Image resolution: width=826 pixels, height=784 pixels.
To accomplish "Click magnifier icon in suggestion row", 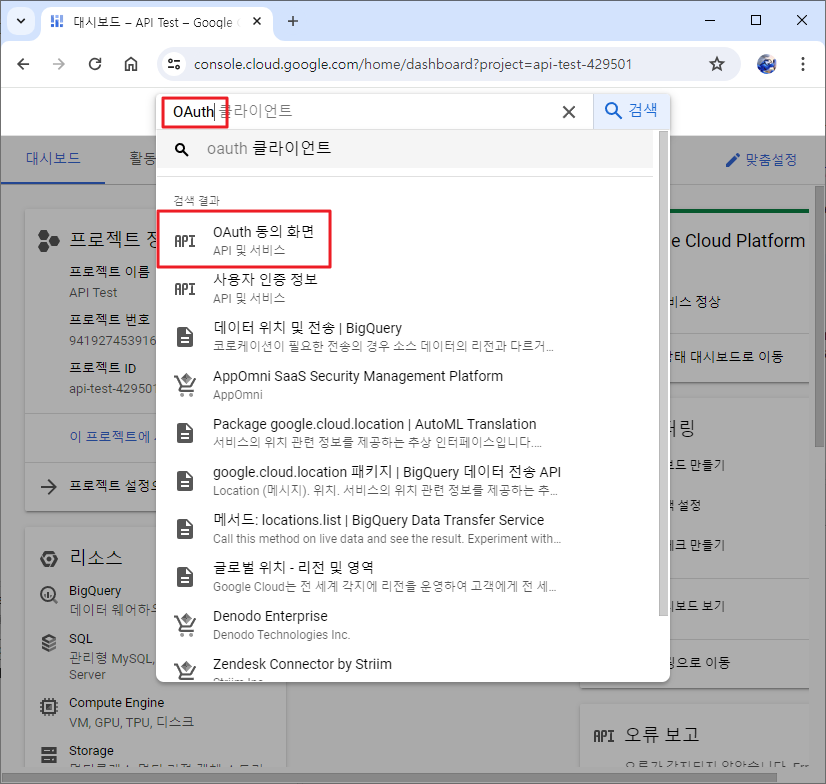I will click(182, 150).
